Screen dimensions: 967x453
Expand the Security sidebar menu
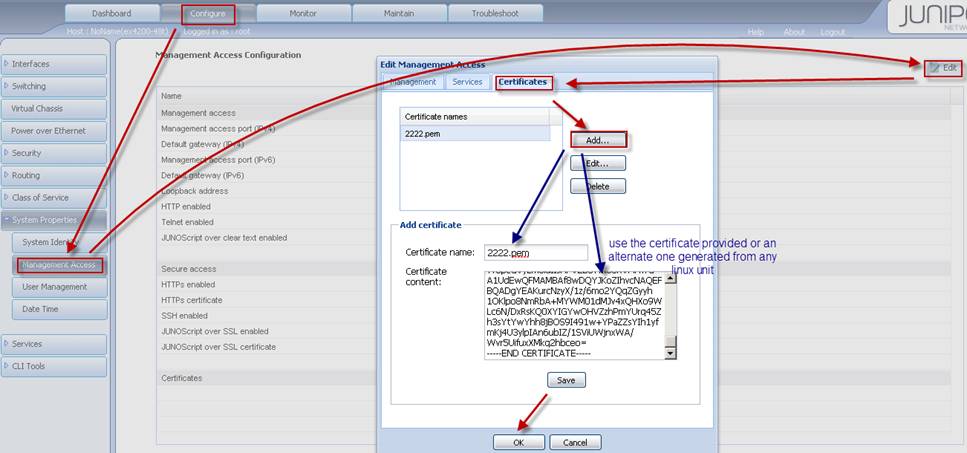(x=55, y=153)
